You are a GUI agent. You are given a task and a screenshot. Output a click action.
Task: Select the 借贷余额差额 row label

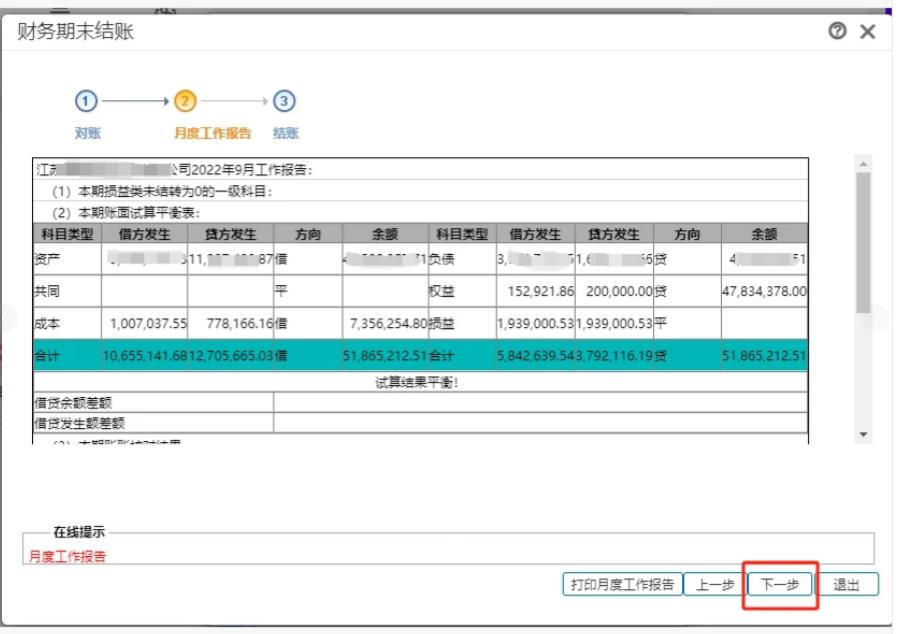[x=79, y=403]
